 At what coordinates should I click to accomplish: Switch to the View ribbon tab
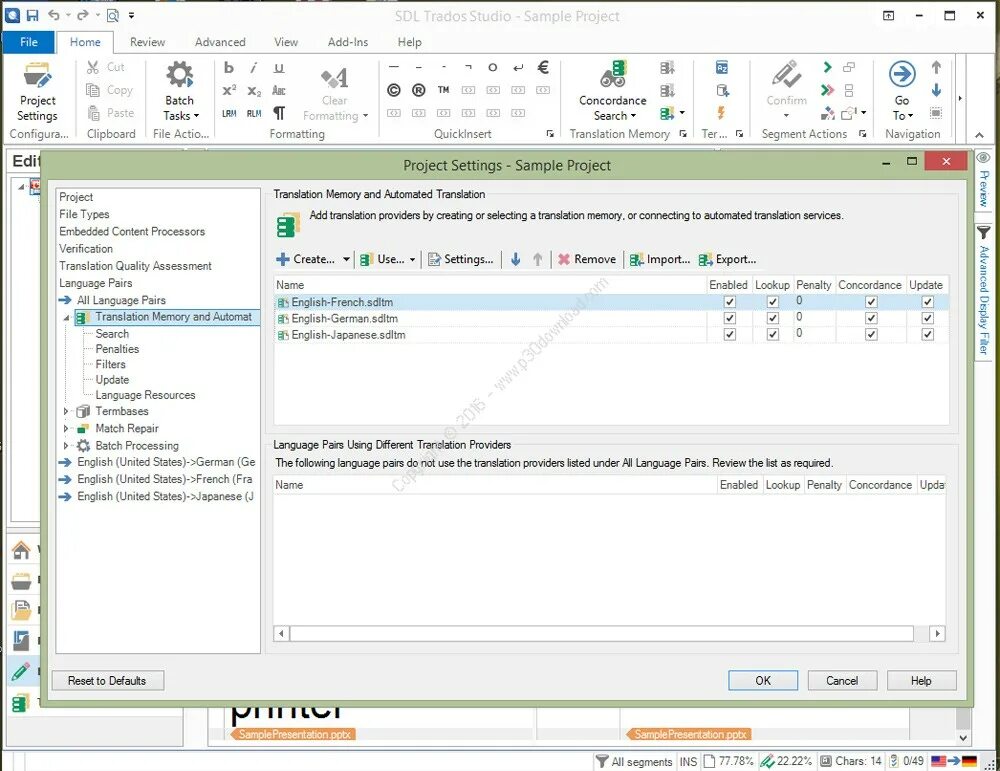point(286,42)
